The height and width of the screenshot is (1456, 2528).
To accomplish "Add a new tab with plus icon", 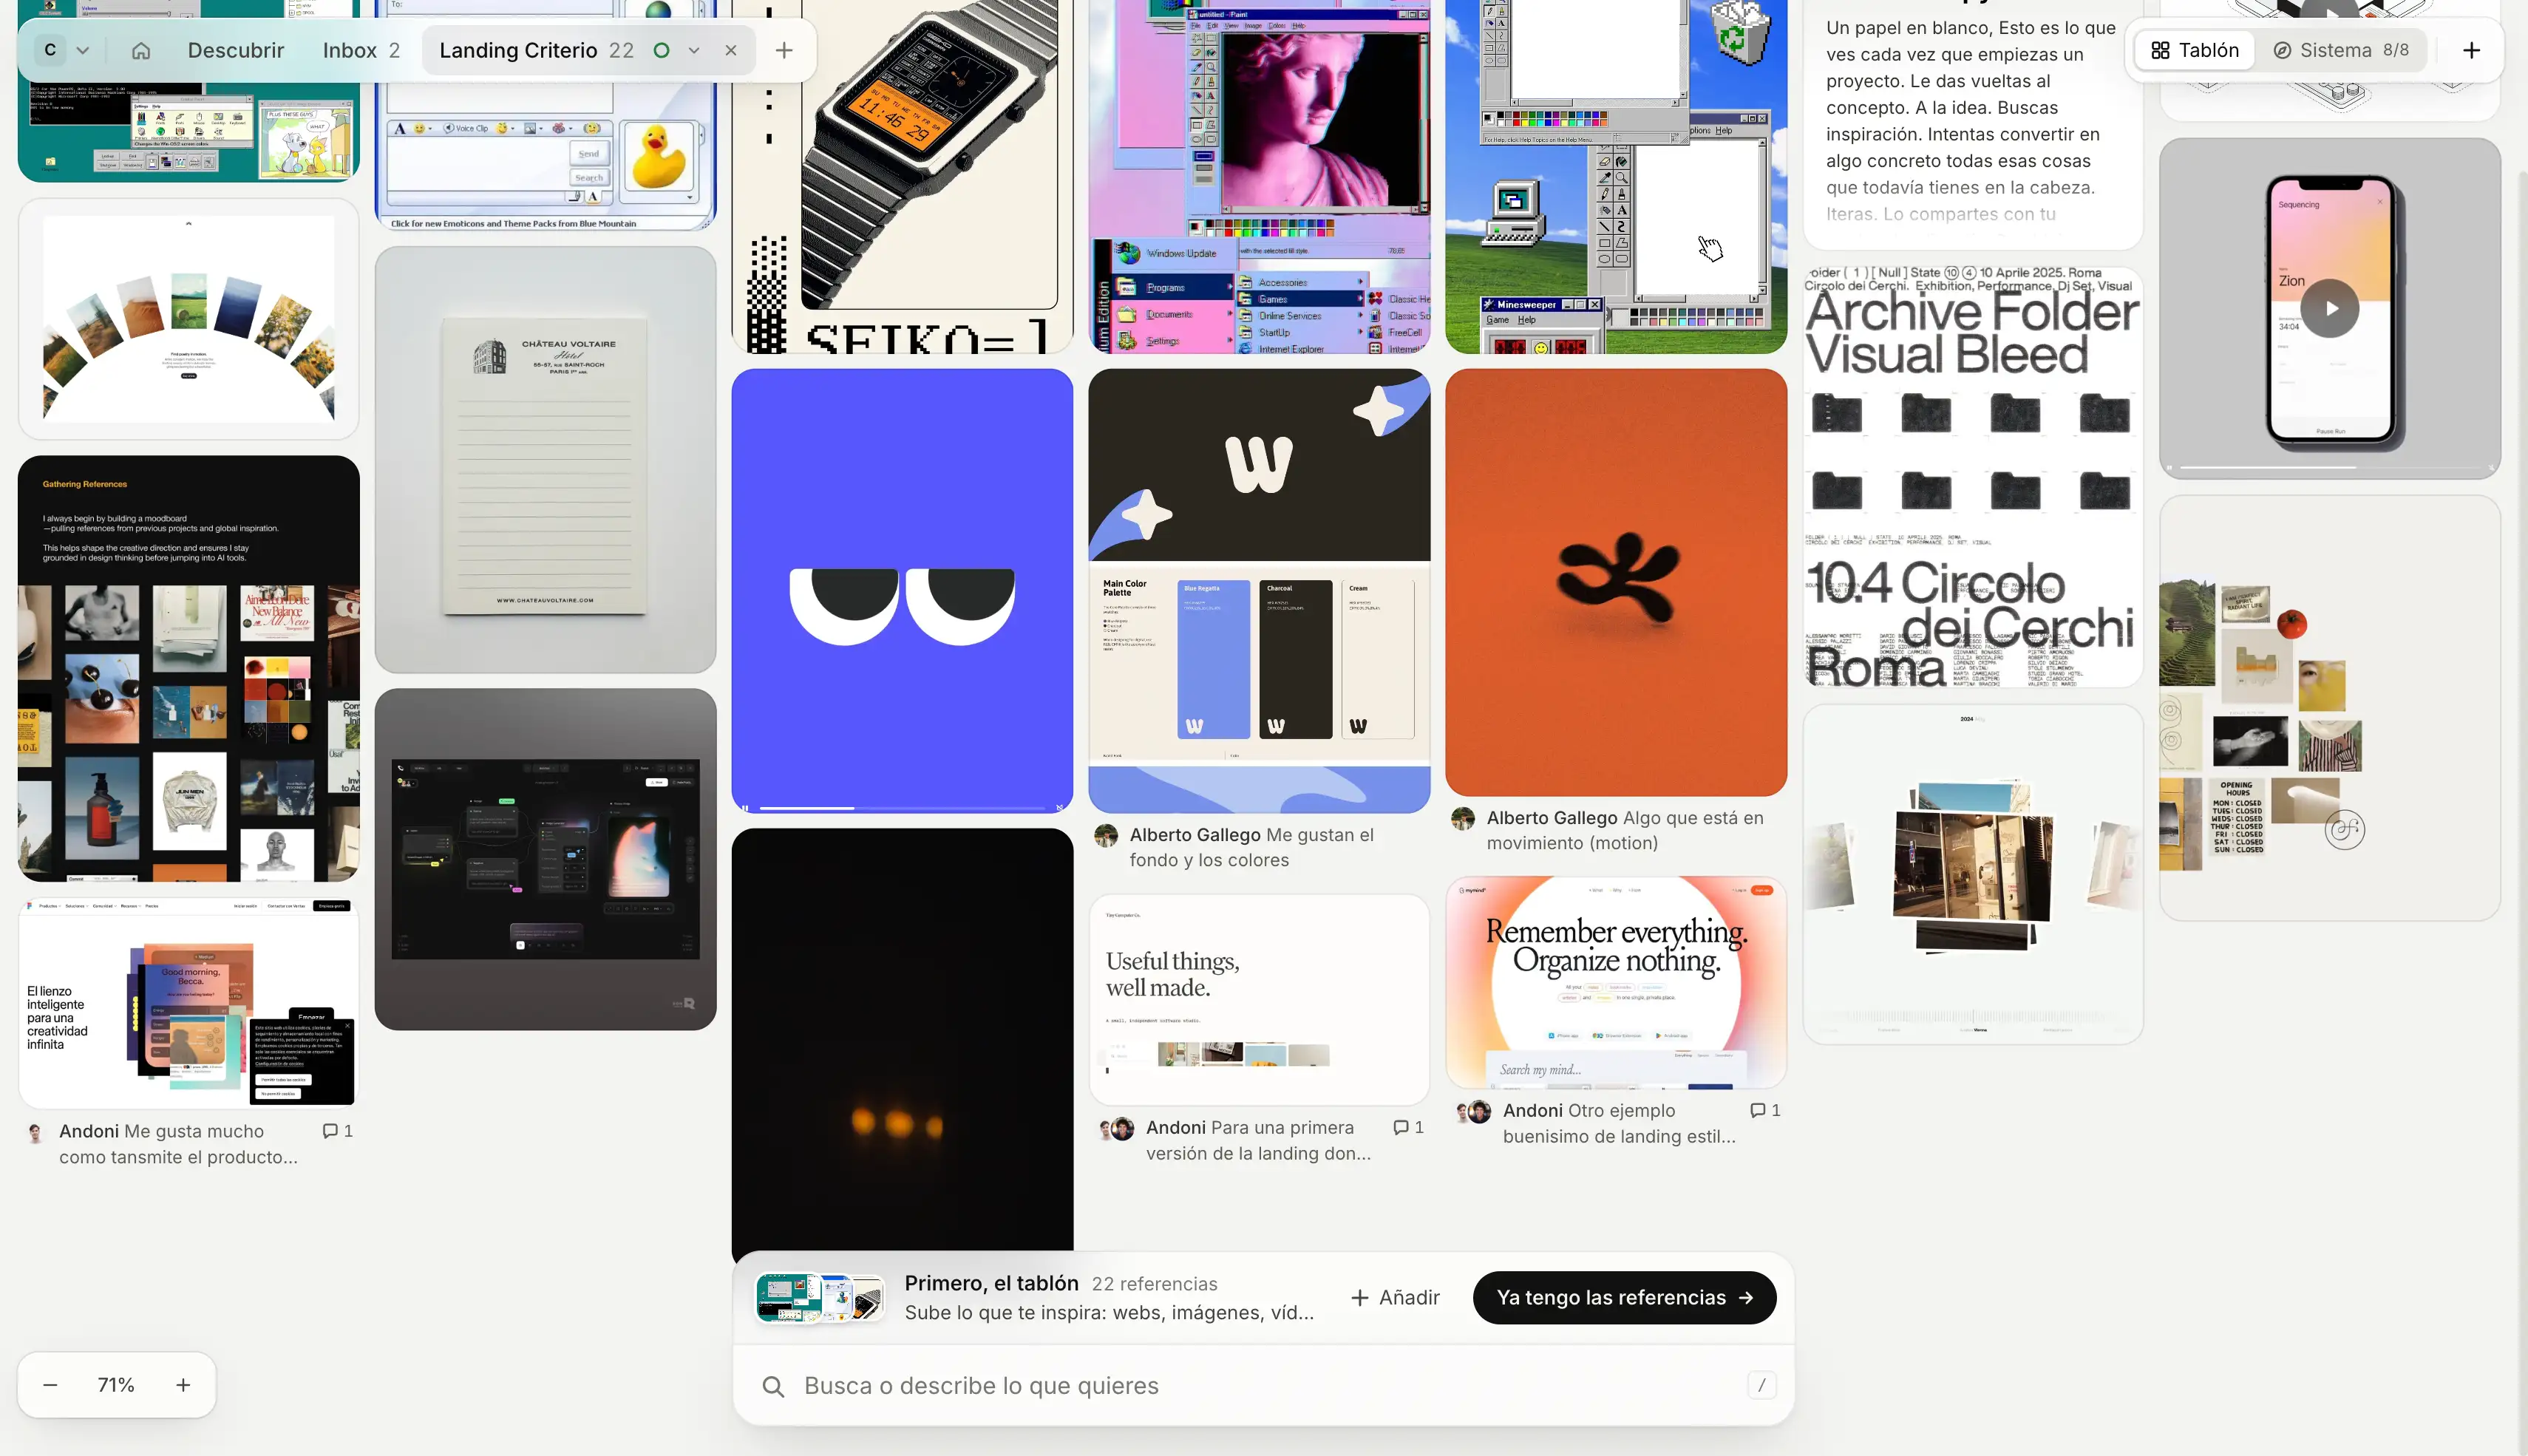I will pos(784,50).
